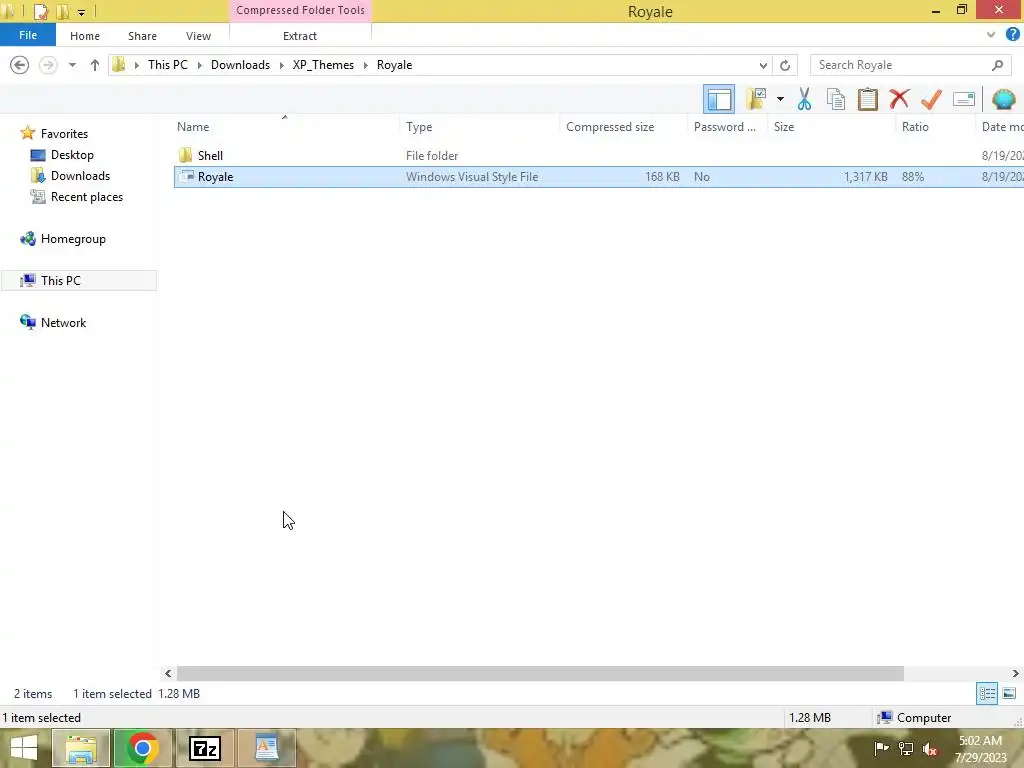Screen dimensions: 1024x768
Task: Expand the ribbon using the chevron
Action: (991, 35)
